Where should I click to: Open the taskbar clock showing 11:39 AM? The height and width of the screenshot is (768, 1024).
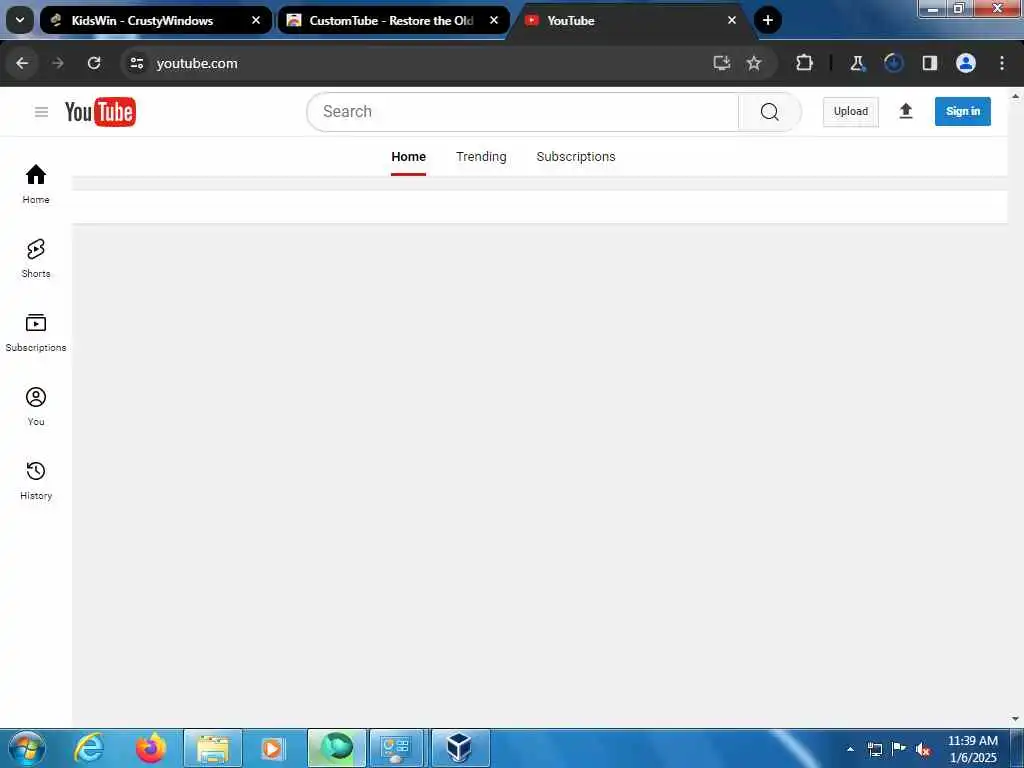point(973,749)
